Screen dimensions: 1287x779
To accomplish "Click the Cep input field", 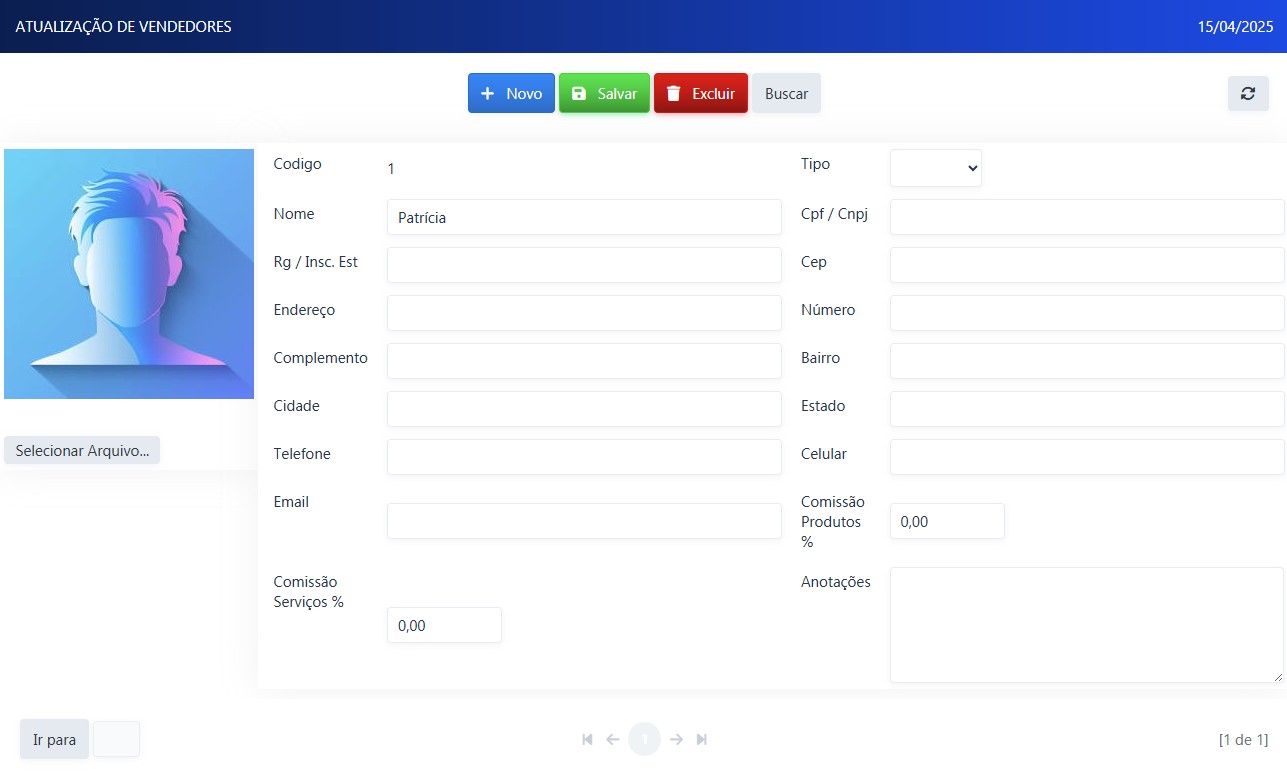I will (x=1087, y=265).
